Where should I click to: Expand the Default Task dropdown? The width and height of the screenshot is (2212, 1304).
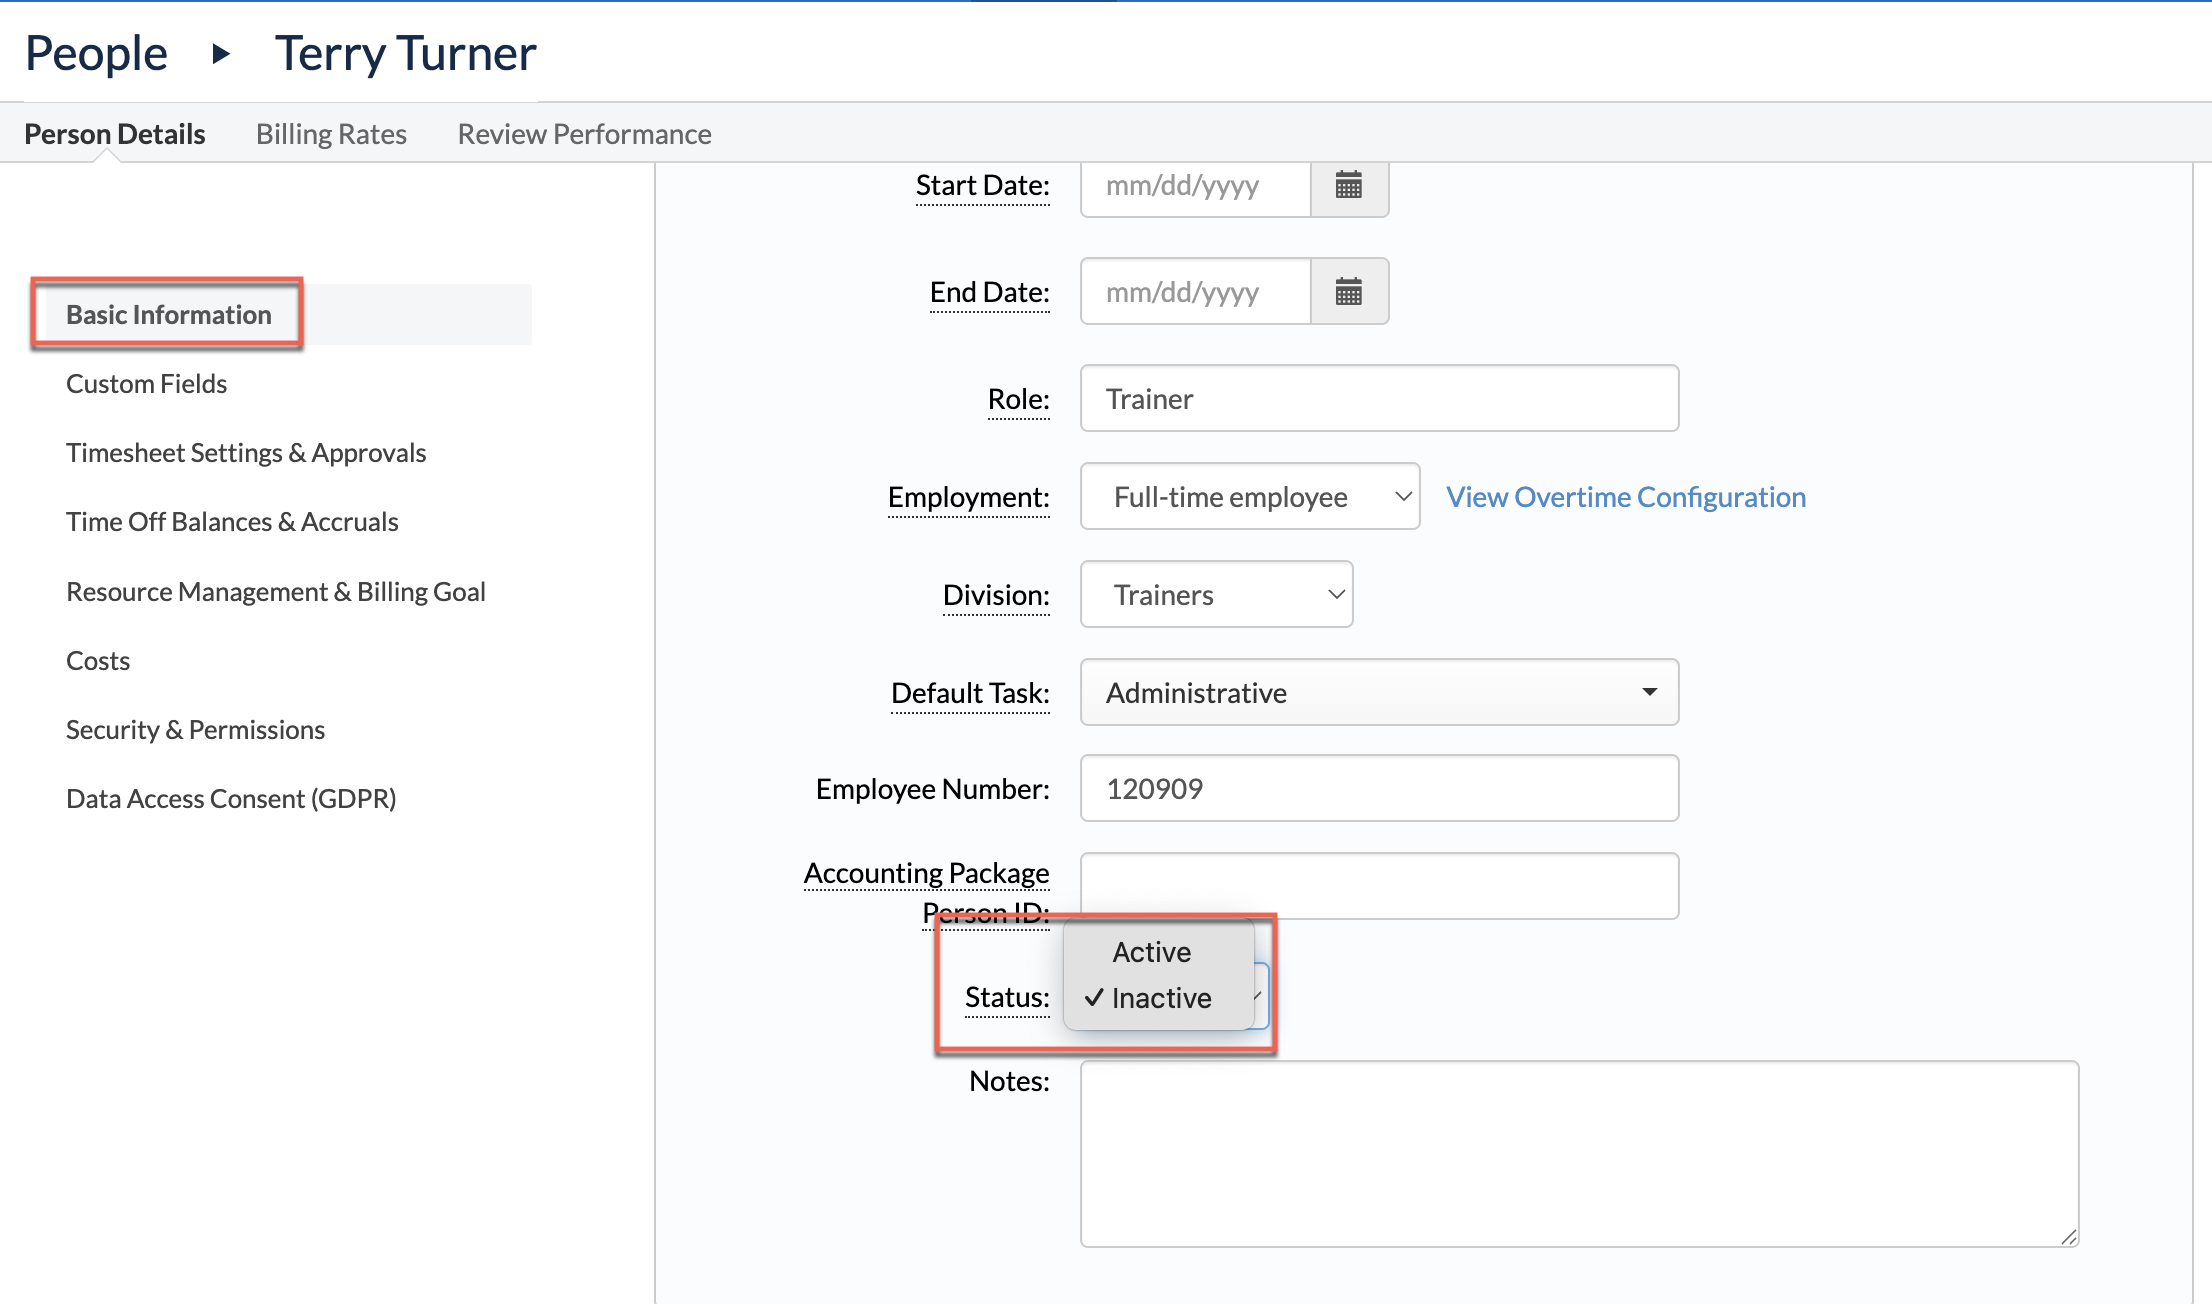point(1378,692)
